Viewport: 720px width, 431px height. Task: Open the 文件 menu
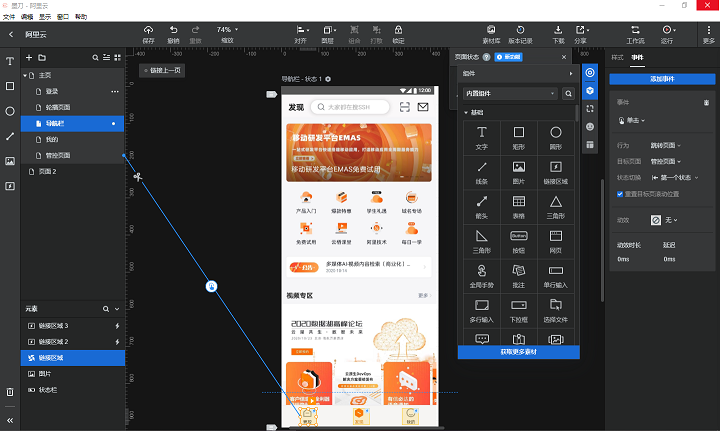point(9,17)
